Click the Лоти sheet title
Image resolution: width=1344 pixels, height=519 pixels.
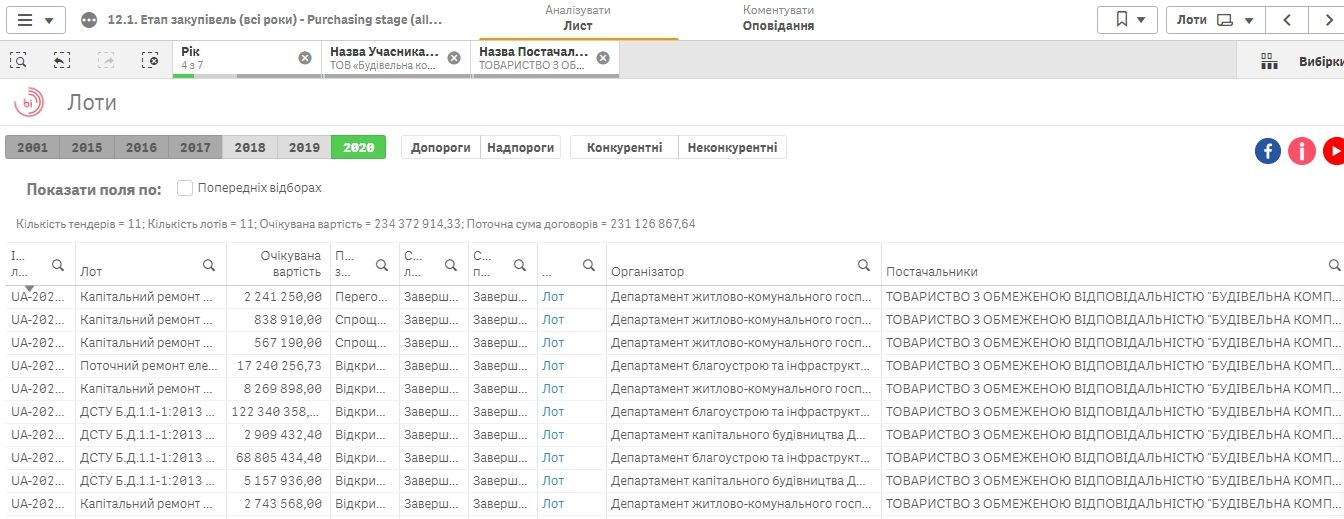point(92,102)
